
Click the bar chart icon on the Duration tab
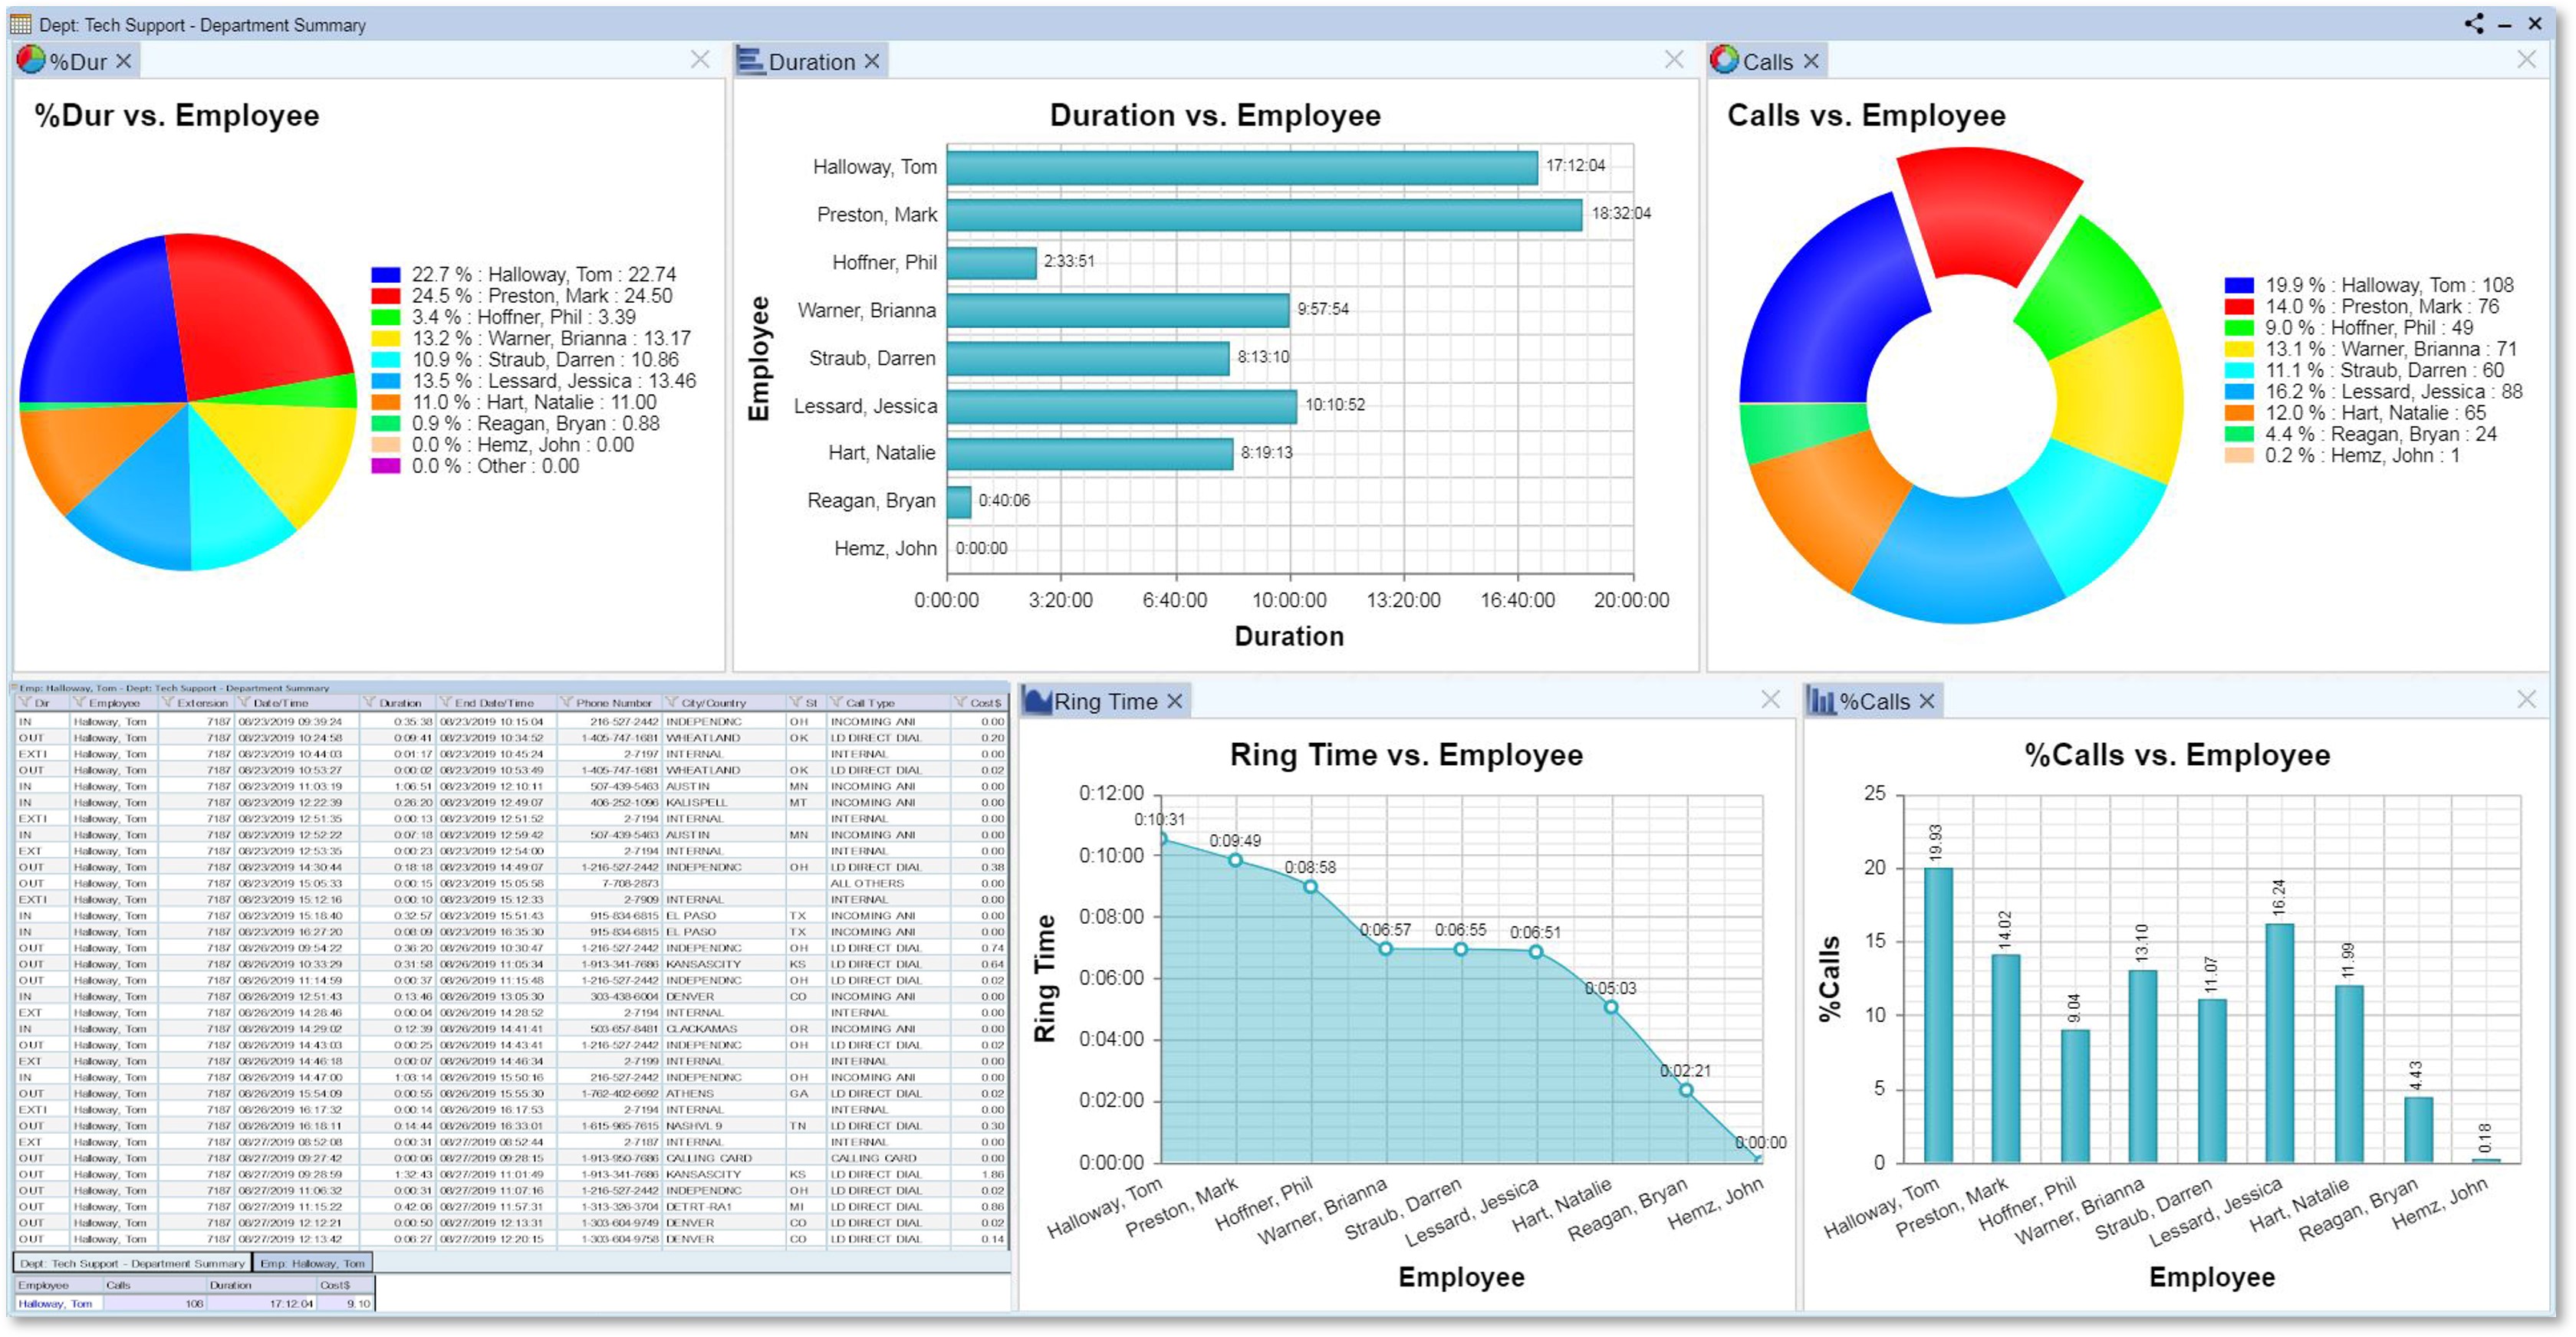pyautogui.click(x=752, y=61)
